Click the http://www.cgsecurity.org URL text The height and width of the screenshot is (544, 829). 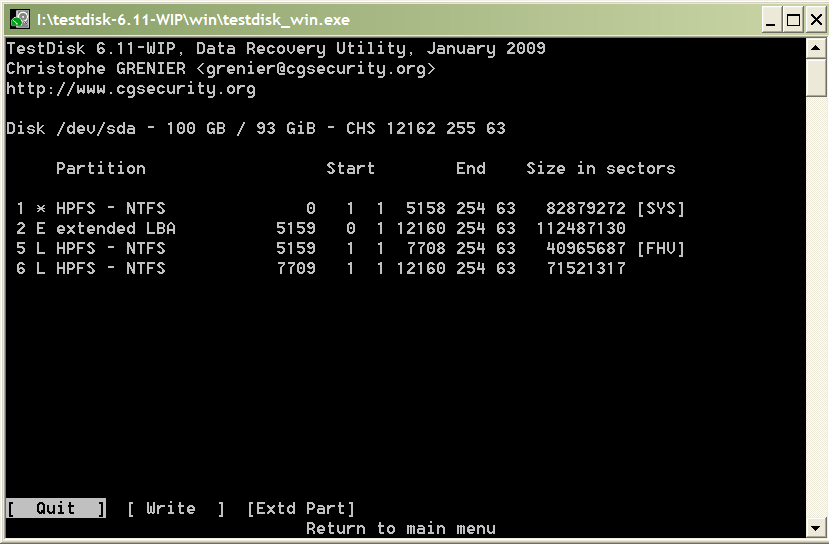pyautogui.click(x=131, y=88)
